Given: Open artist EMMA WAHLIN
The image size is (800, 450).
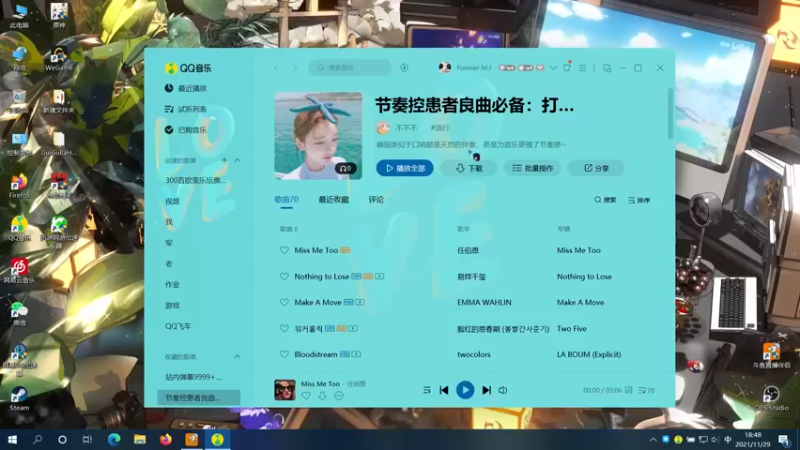Looking at the screenshot, I should click(x=484, y=303).
